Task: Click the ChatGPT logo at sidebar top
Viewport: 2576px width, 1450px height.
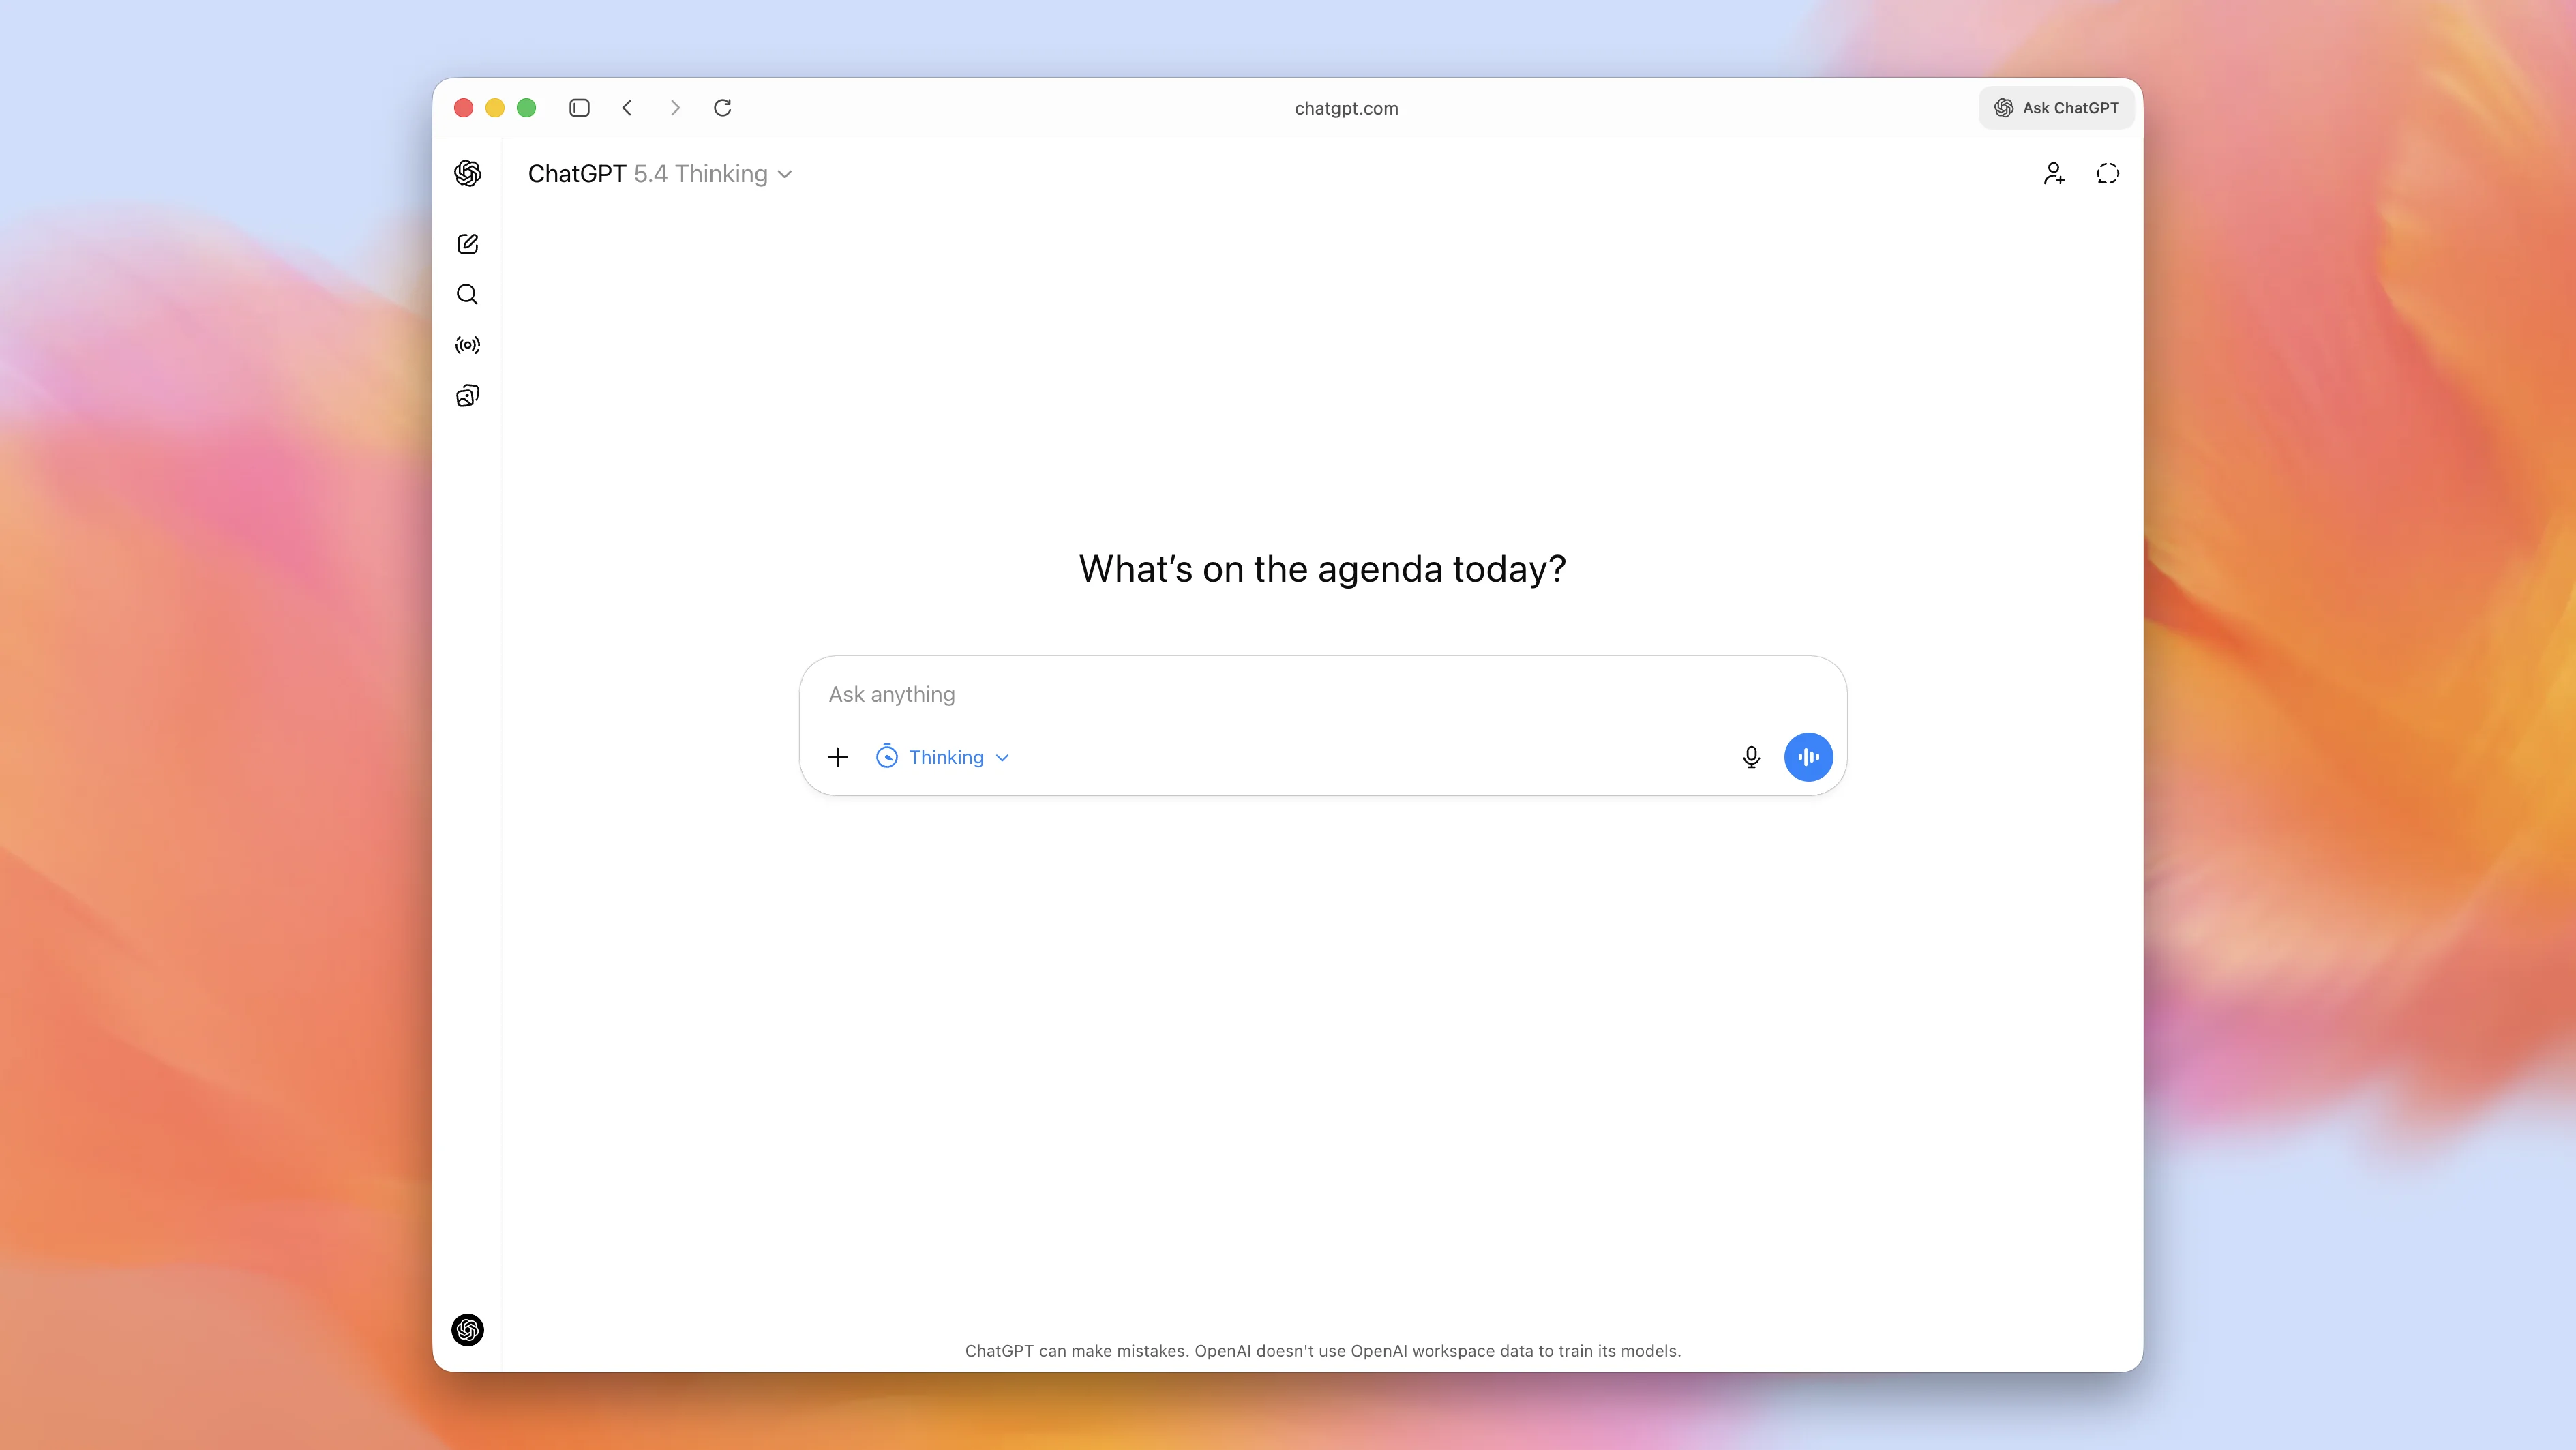Action: (467, 173)
